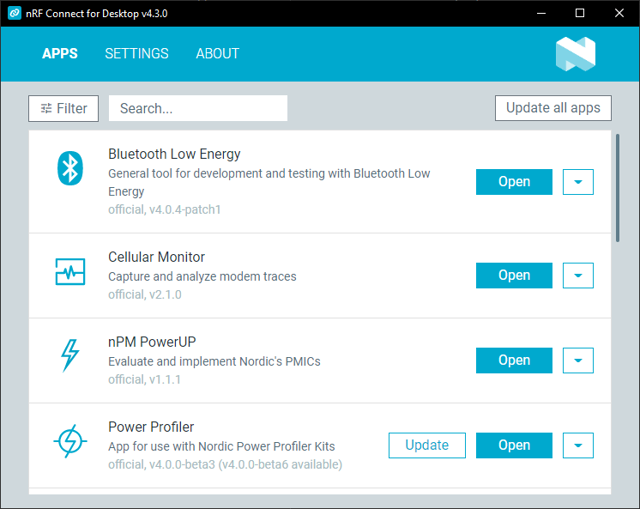Screen dimensions: 640x509
Task: Open the Filter options
Action: pyautogui.click(x=63, y=108)
